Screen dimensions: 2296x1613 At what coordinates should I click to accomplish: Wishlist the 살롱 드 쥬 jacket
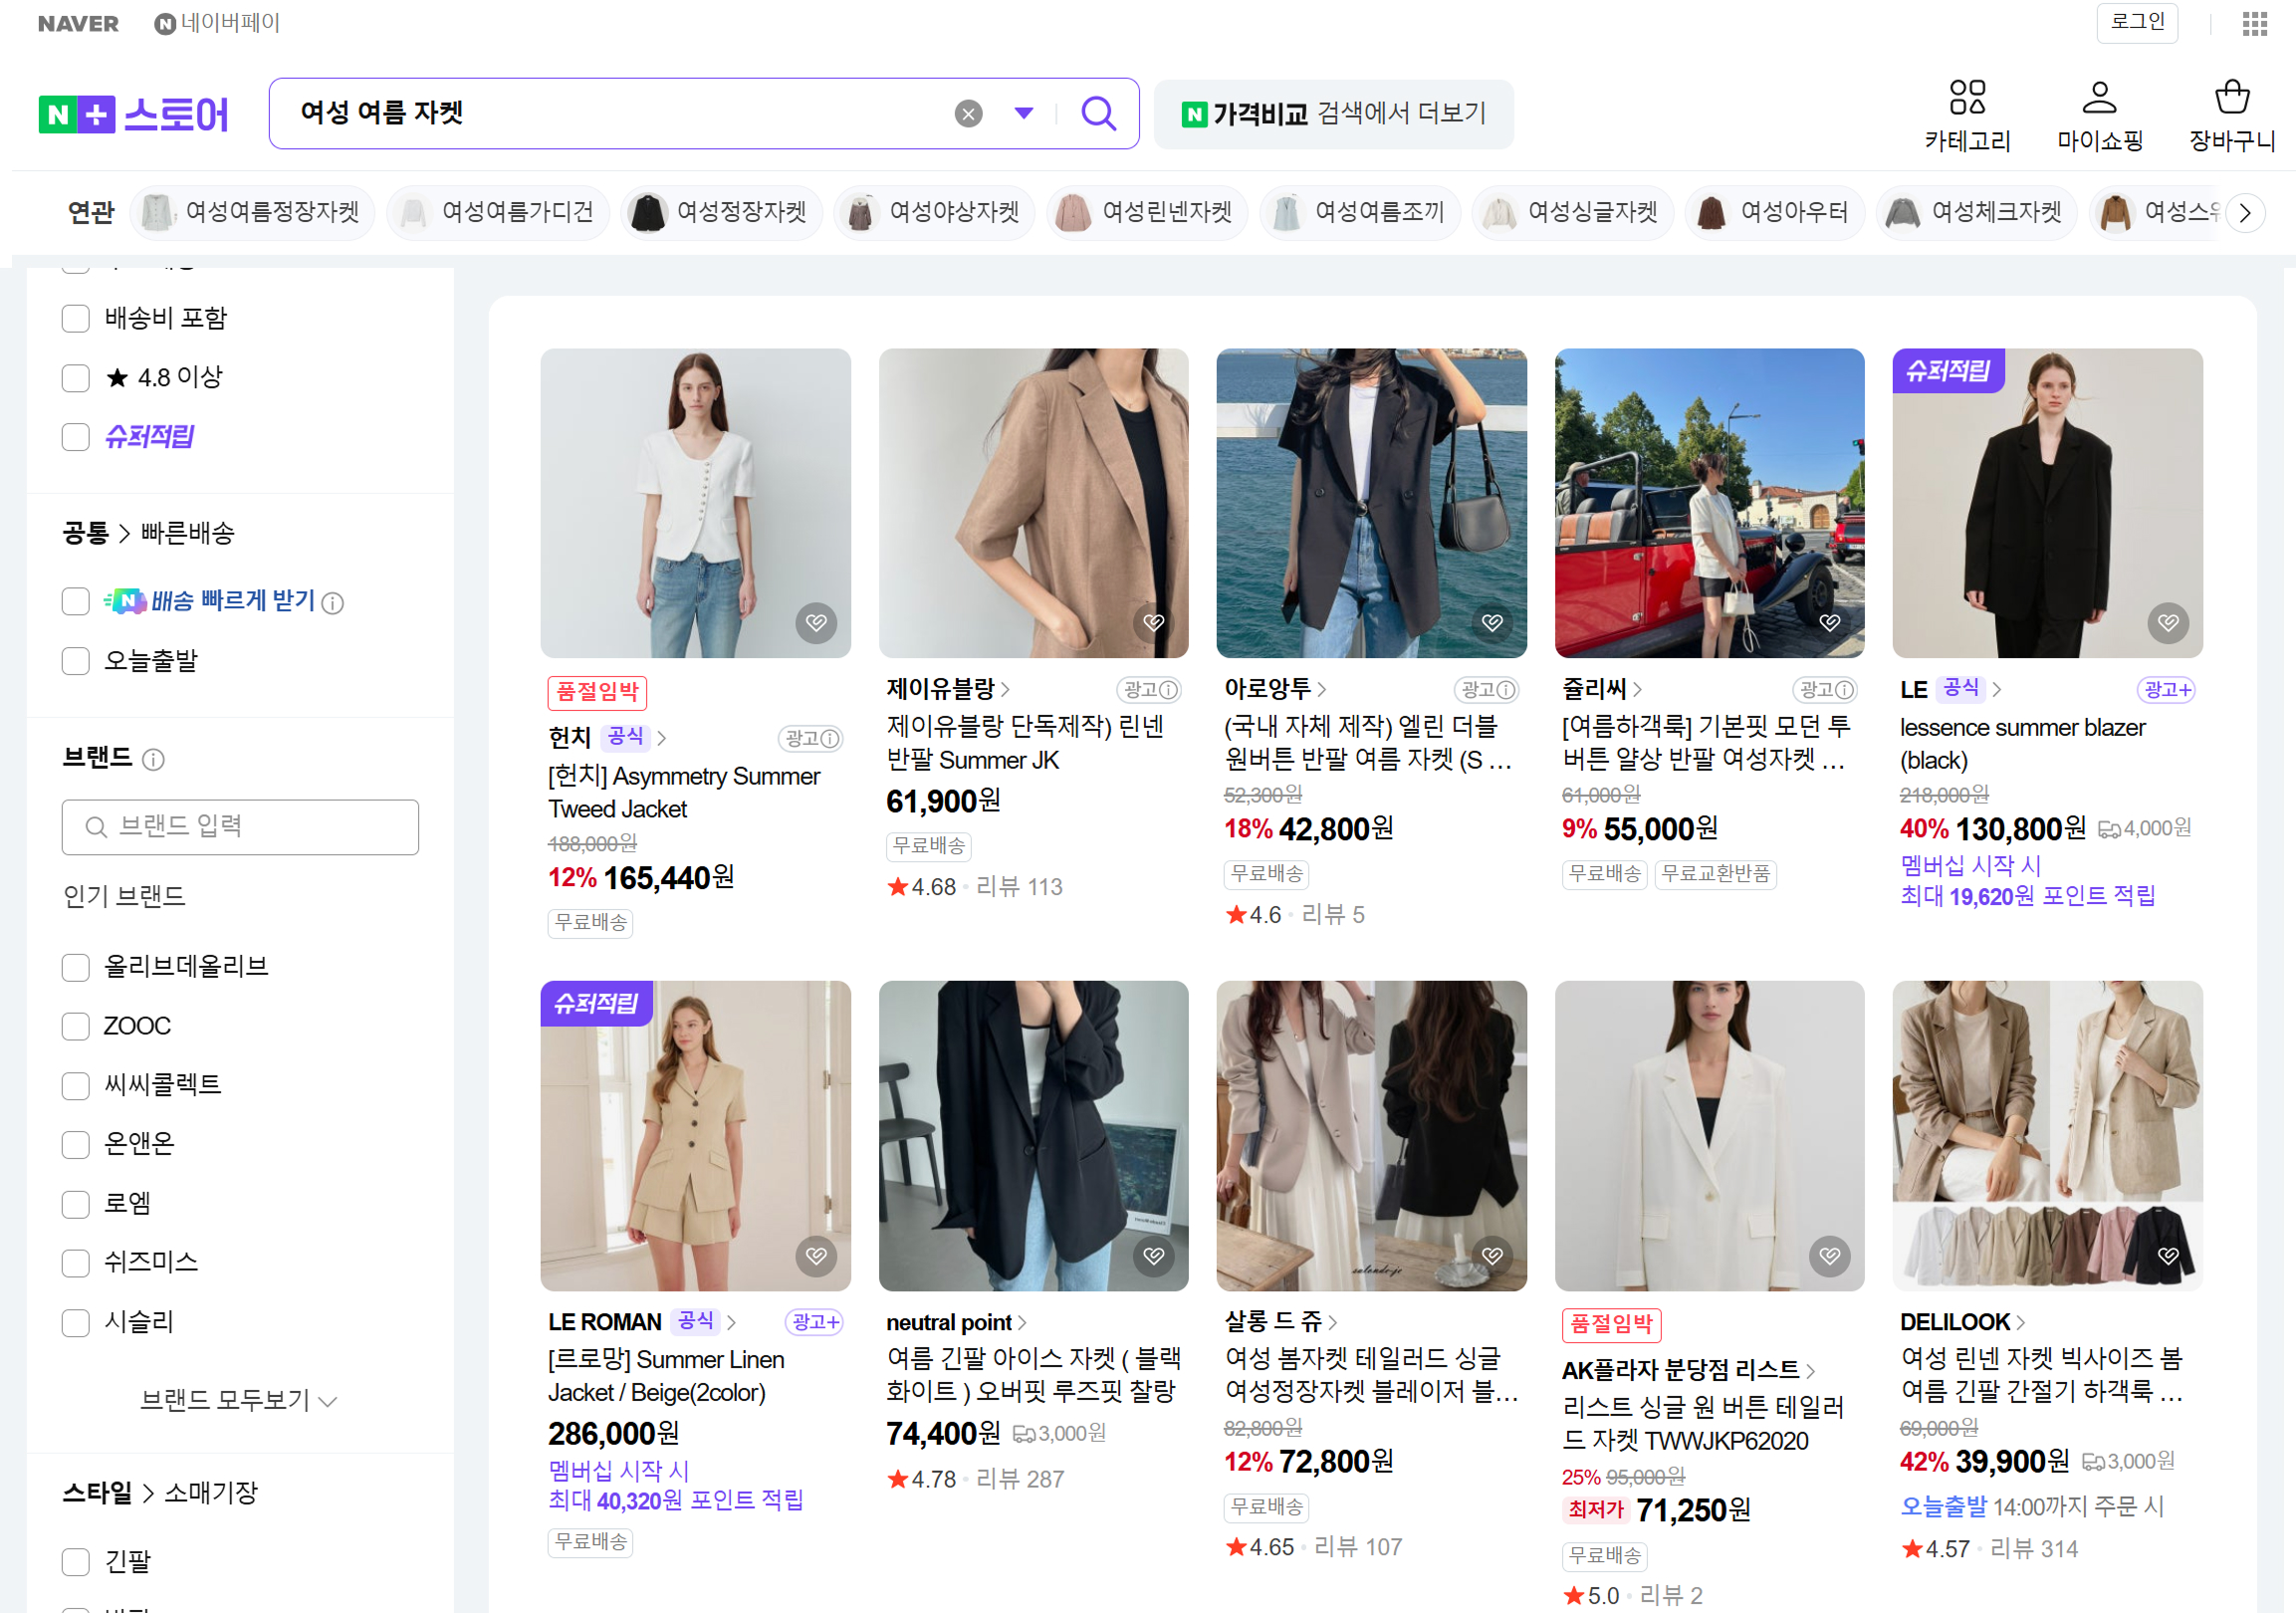tap(1491, 1255)
